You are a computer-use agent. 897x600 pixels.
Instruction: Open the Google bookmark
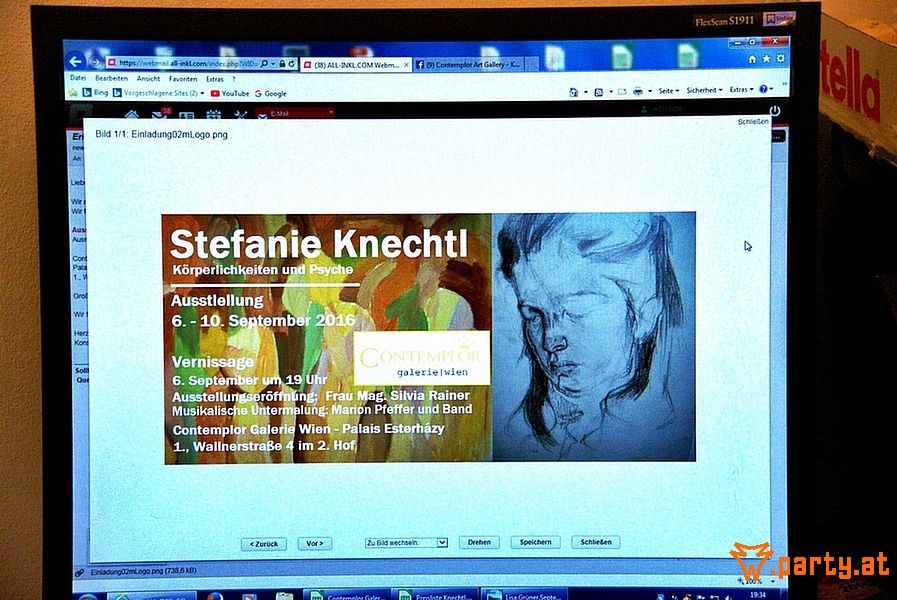pyautogui.click(x=271, y=93)
